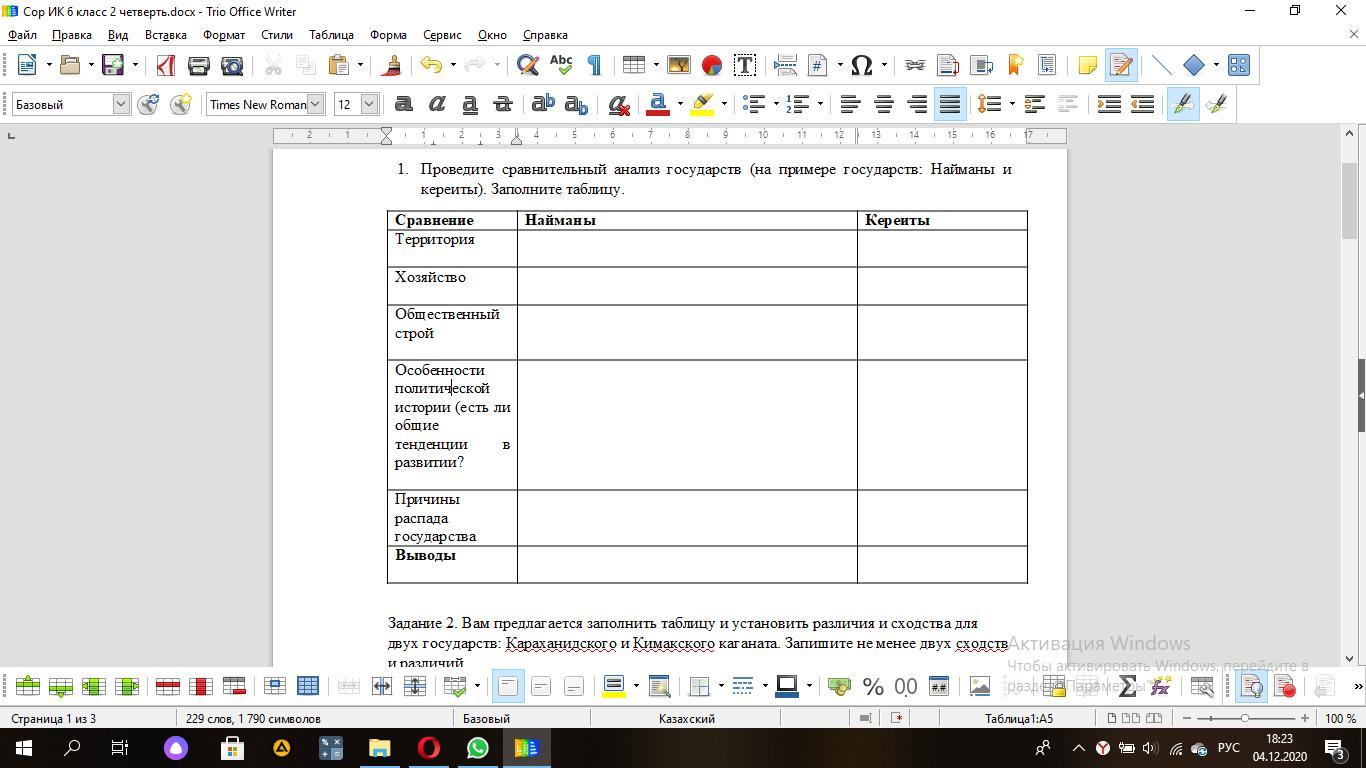The width and height of the screenshot is (1366, 768).
Task: Center the text horizontally
Action: 884,104
